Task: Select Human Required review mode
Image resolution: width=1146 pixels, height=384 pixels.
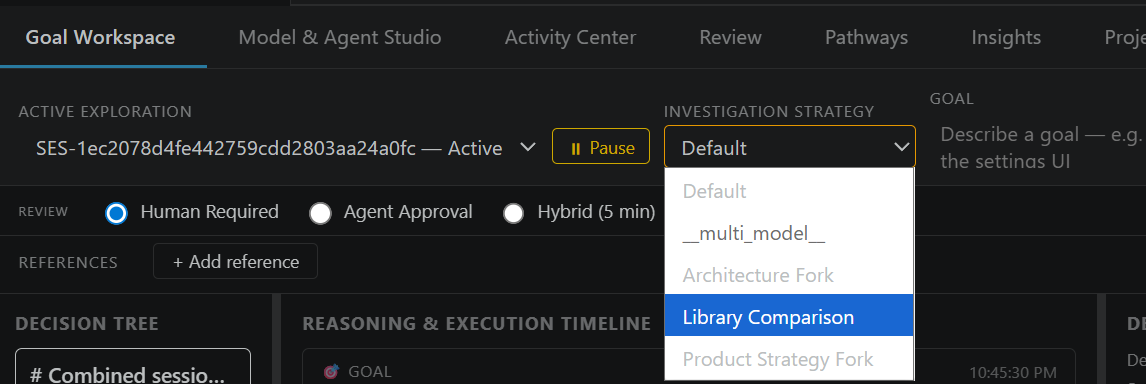Action: 116,213
